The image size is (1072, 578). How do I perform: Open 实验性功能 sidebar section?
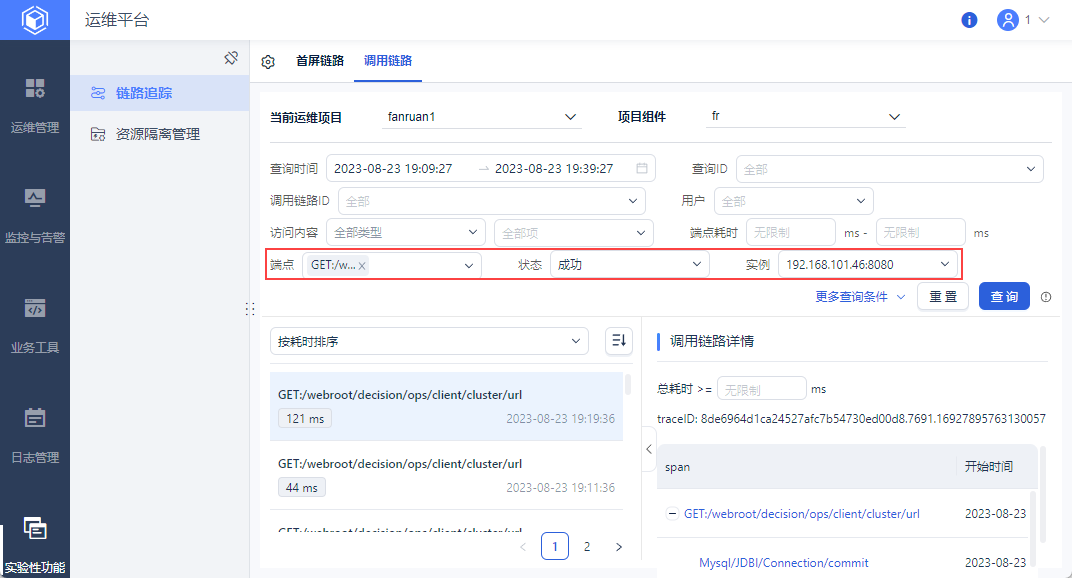point(35,545)
